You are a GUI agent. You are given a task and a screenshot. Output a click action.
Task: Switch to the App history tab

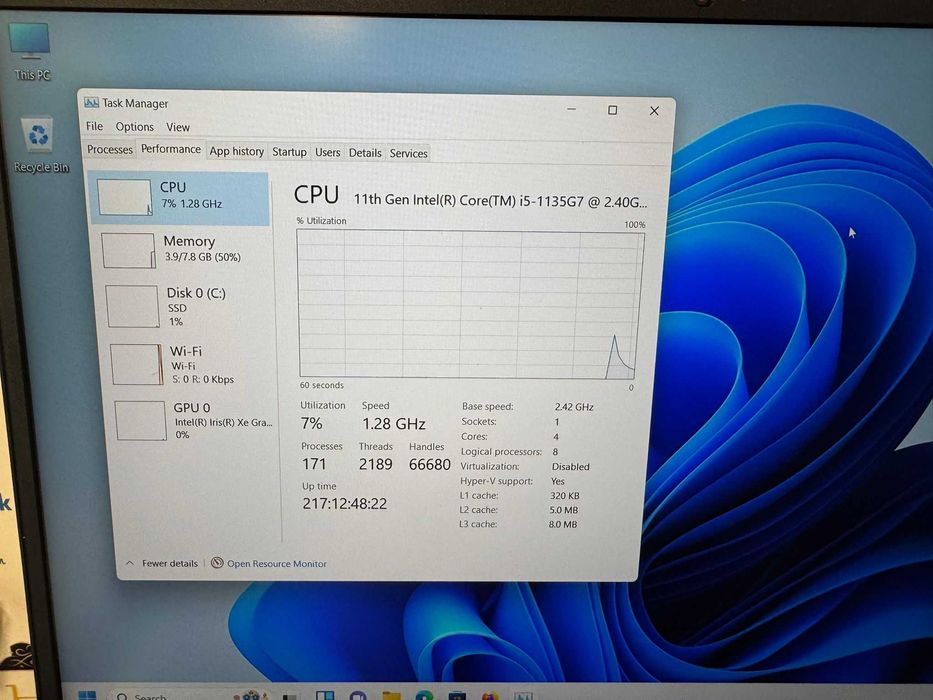236,151
